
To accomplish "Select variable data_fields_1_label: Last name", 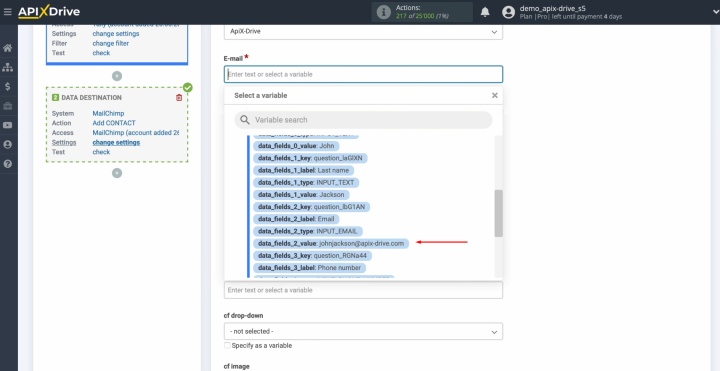I will [x=304, y=170].
